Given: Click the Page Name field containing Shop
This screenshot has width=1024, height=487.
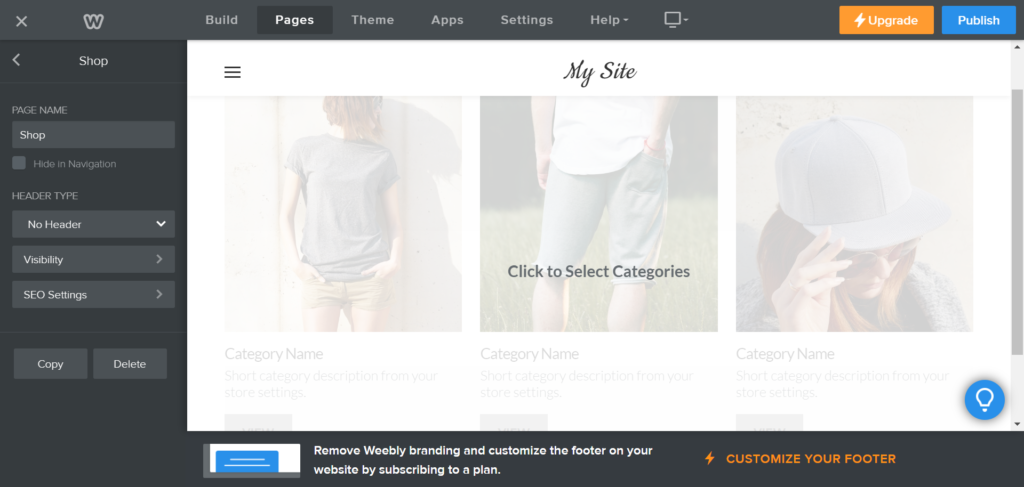Looking at the screenshot, I should pos(93,135).
